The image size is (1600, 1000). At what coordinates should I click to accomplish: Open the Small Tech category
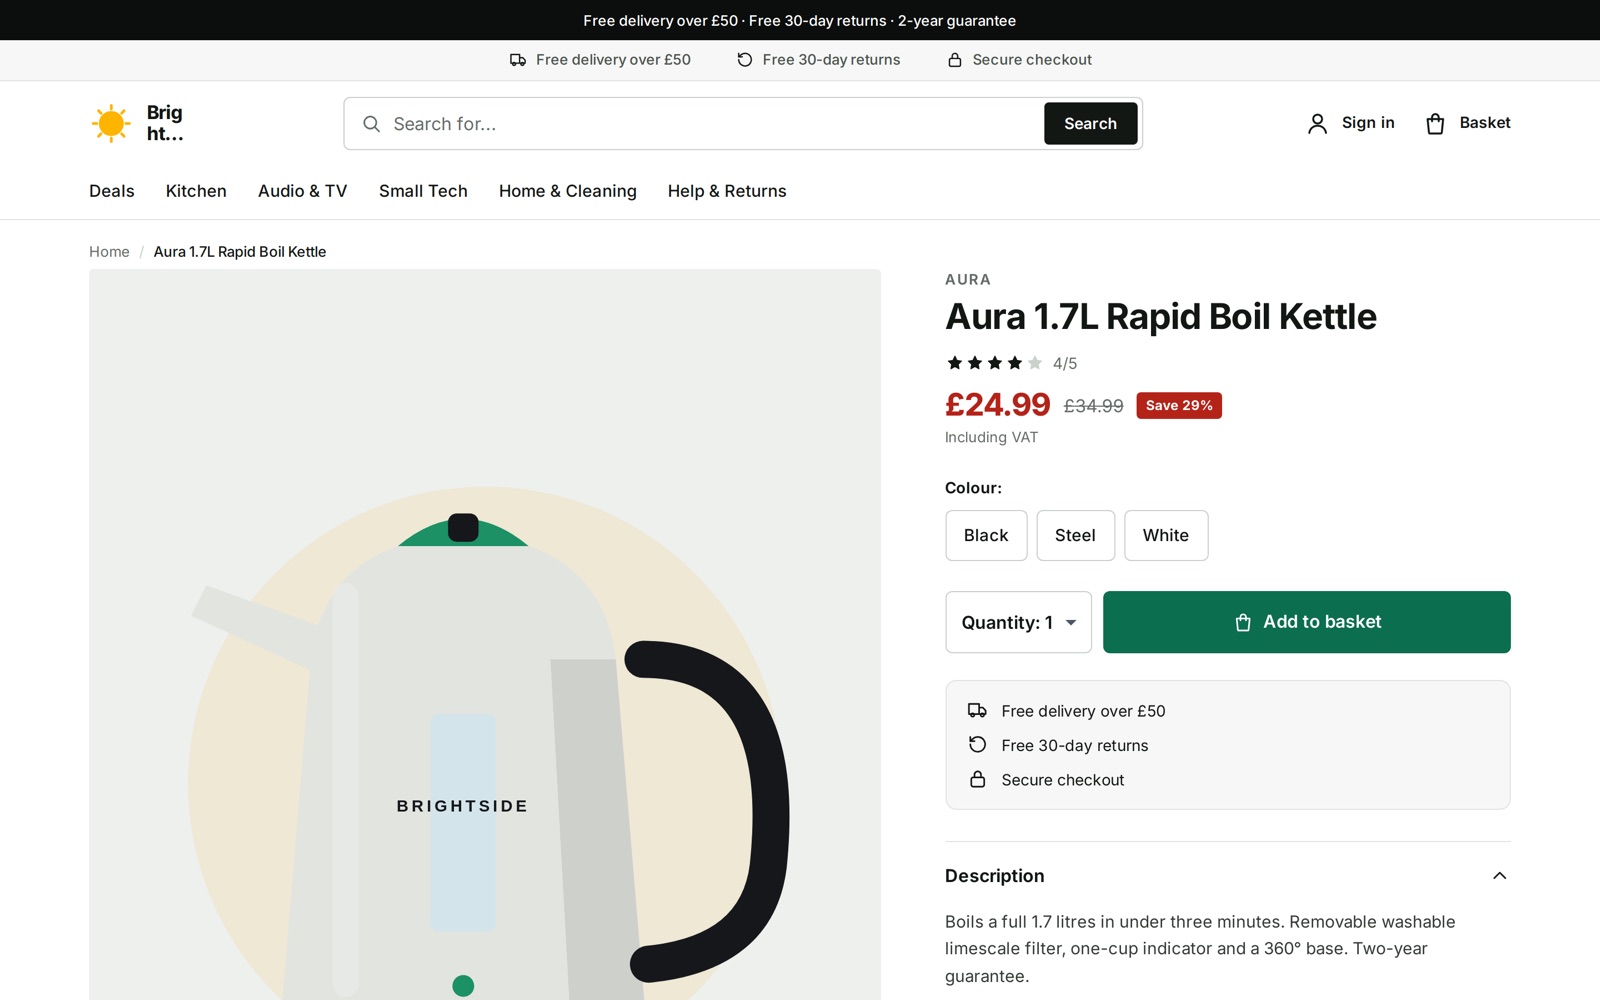click(x=423, y=191)
